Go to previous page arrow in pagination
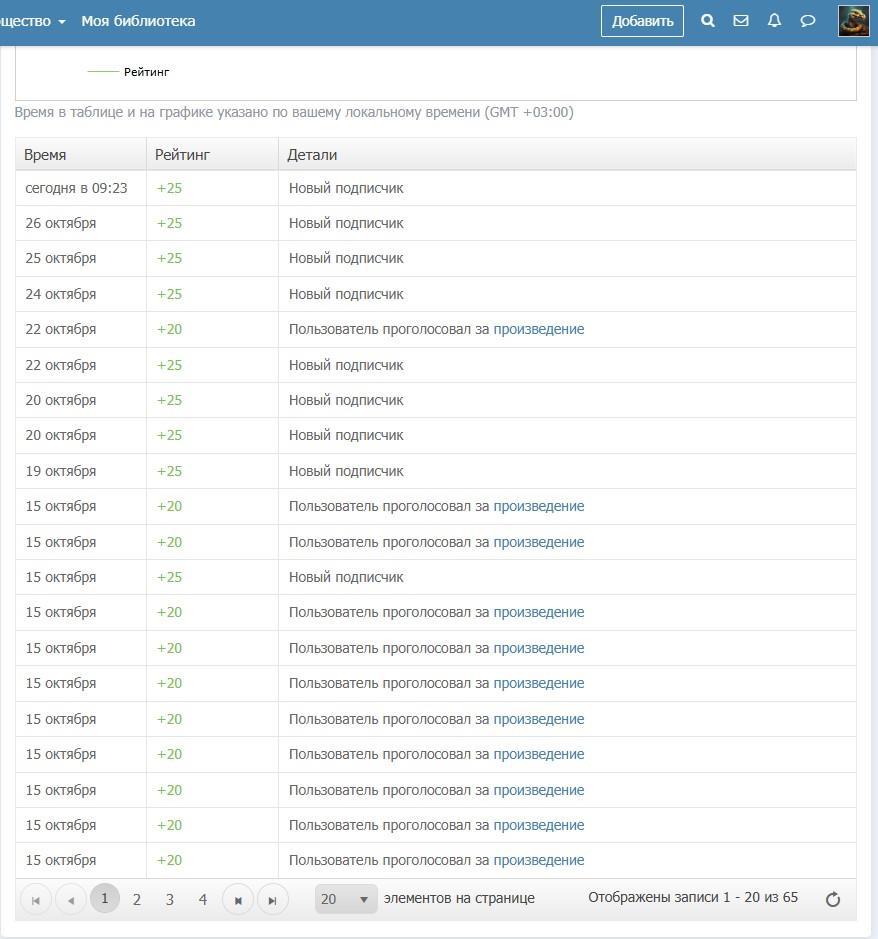 pos(70,900)
